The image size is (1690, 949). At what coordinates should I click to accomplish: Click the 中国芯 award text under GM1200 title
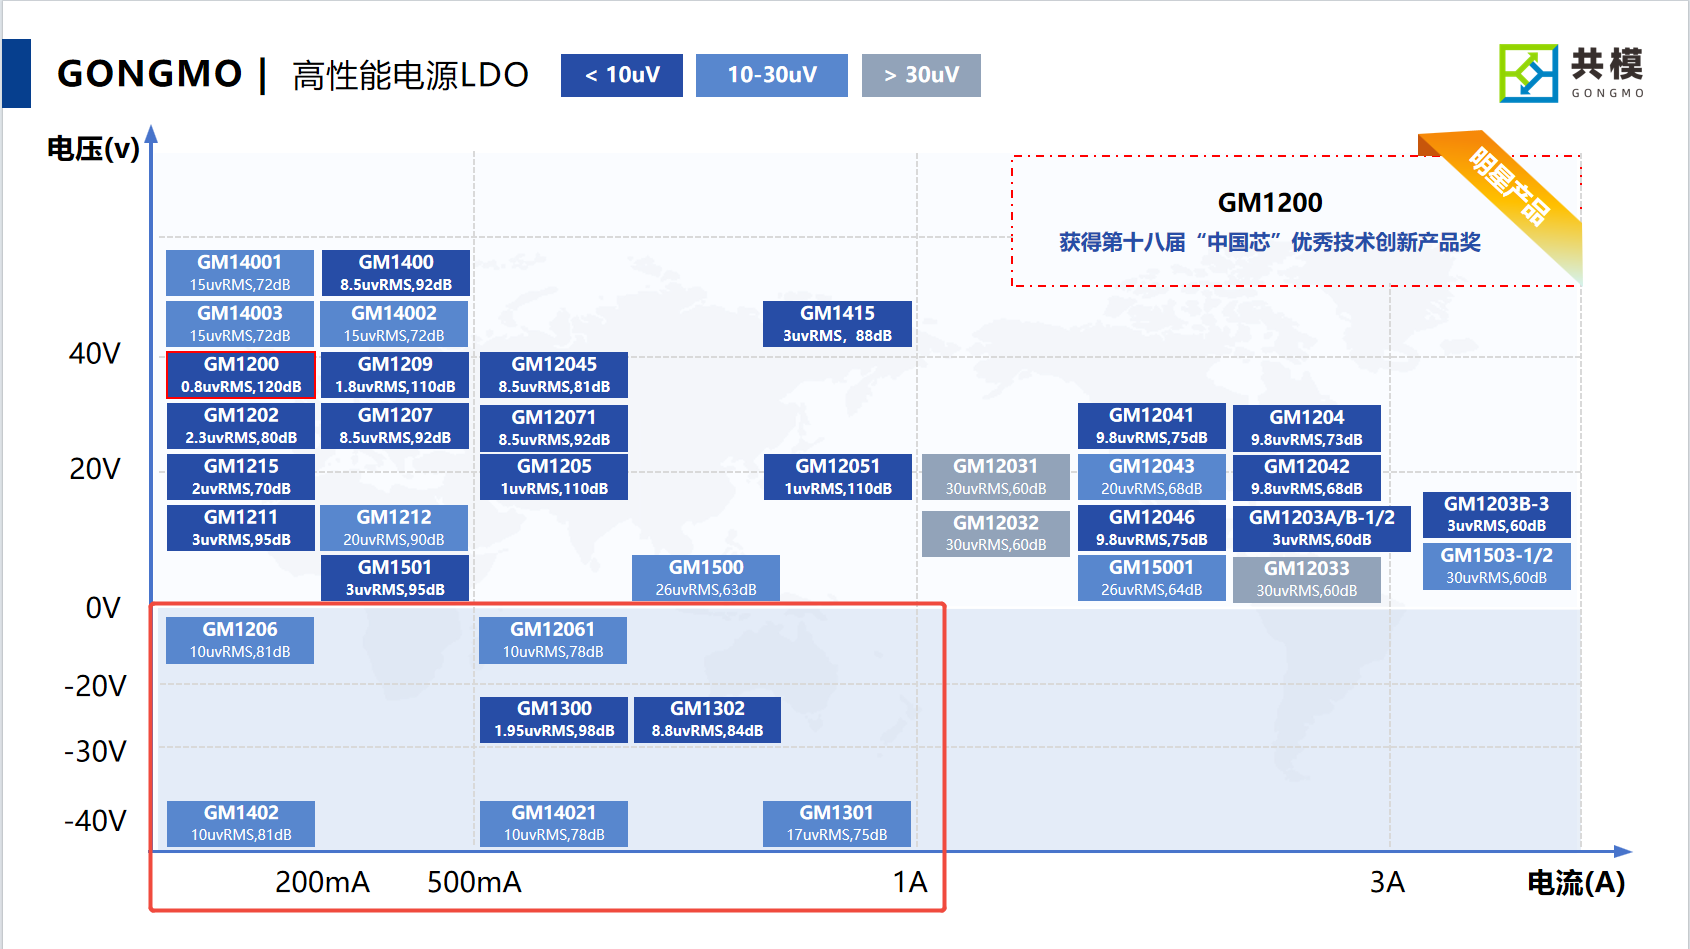click(1269, 242)
